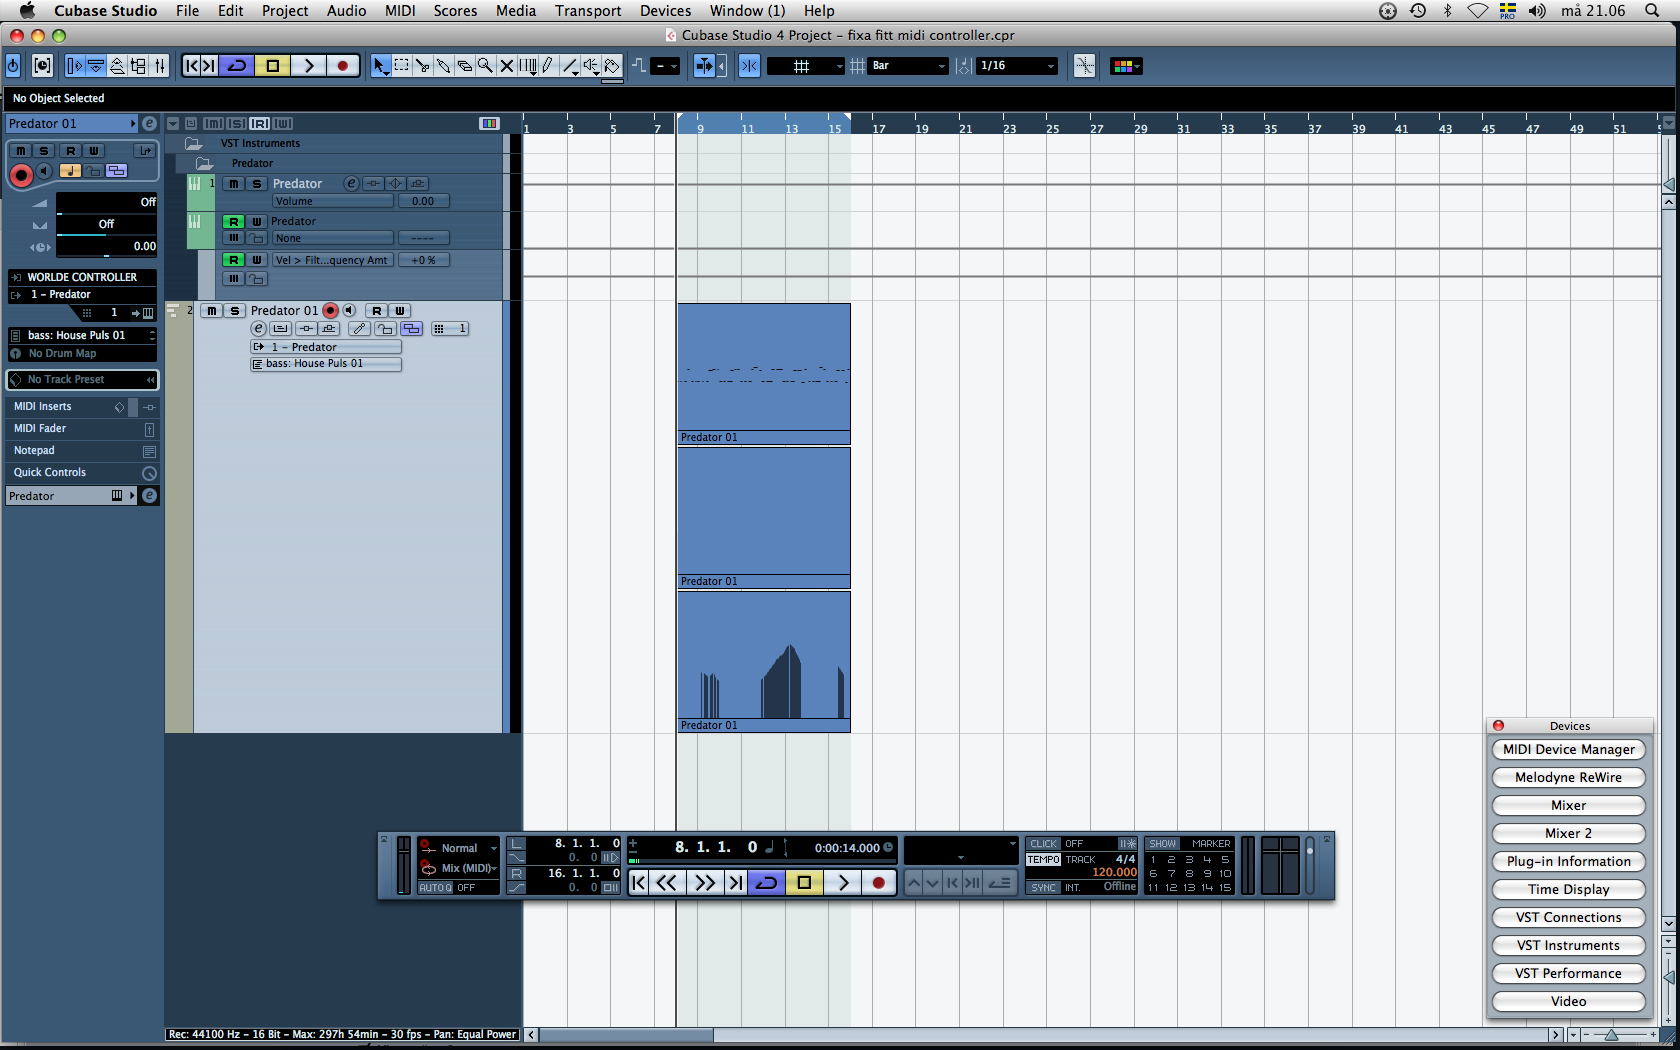The image size is (1680, 1050).
Task: Select the Erase tool
Action: (464, 66)
